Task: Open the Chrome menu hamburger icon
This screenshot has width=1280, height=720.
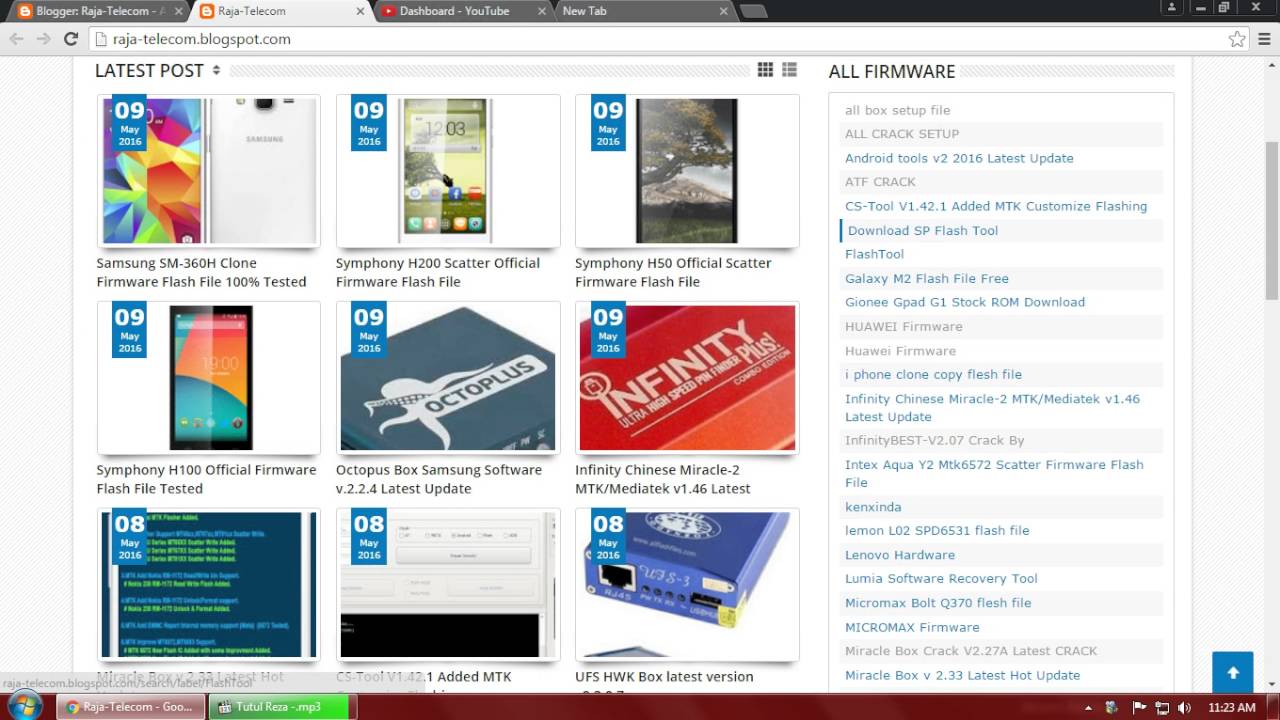Action: point(1264,39)
